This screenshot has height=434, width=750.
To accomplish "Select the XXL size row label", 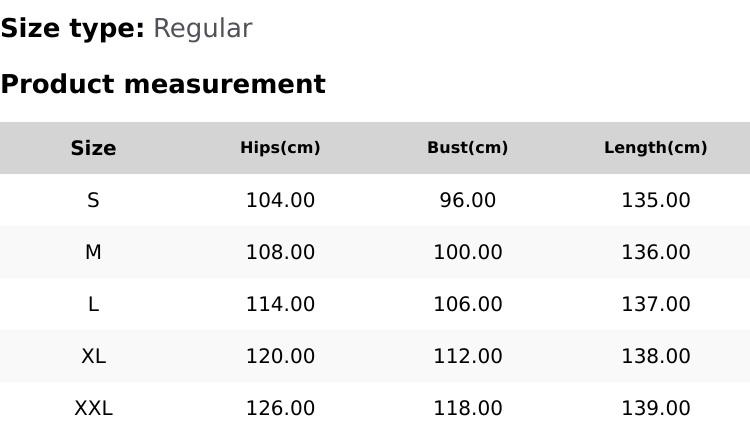I will [x=93, y=408].
